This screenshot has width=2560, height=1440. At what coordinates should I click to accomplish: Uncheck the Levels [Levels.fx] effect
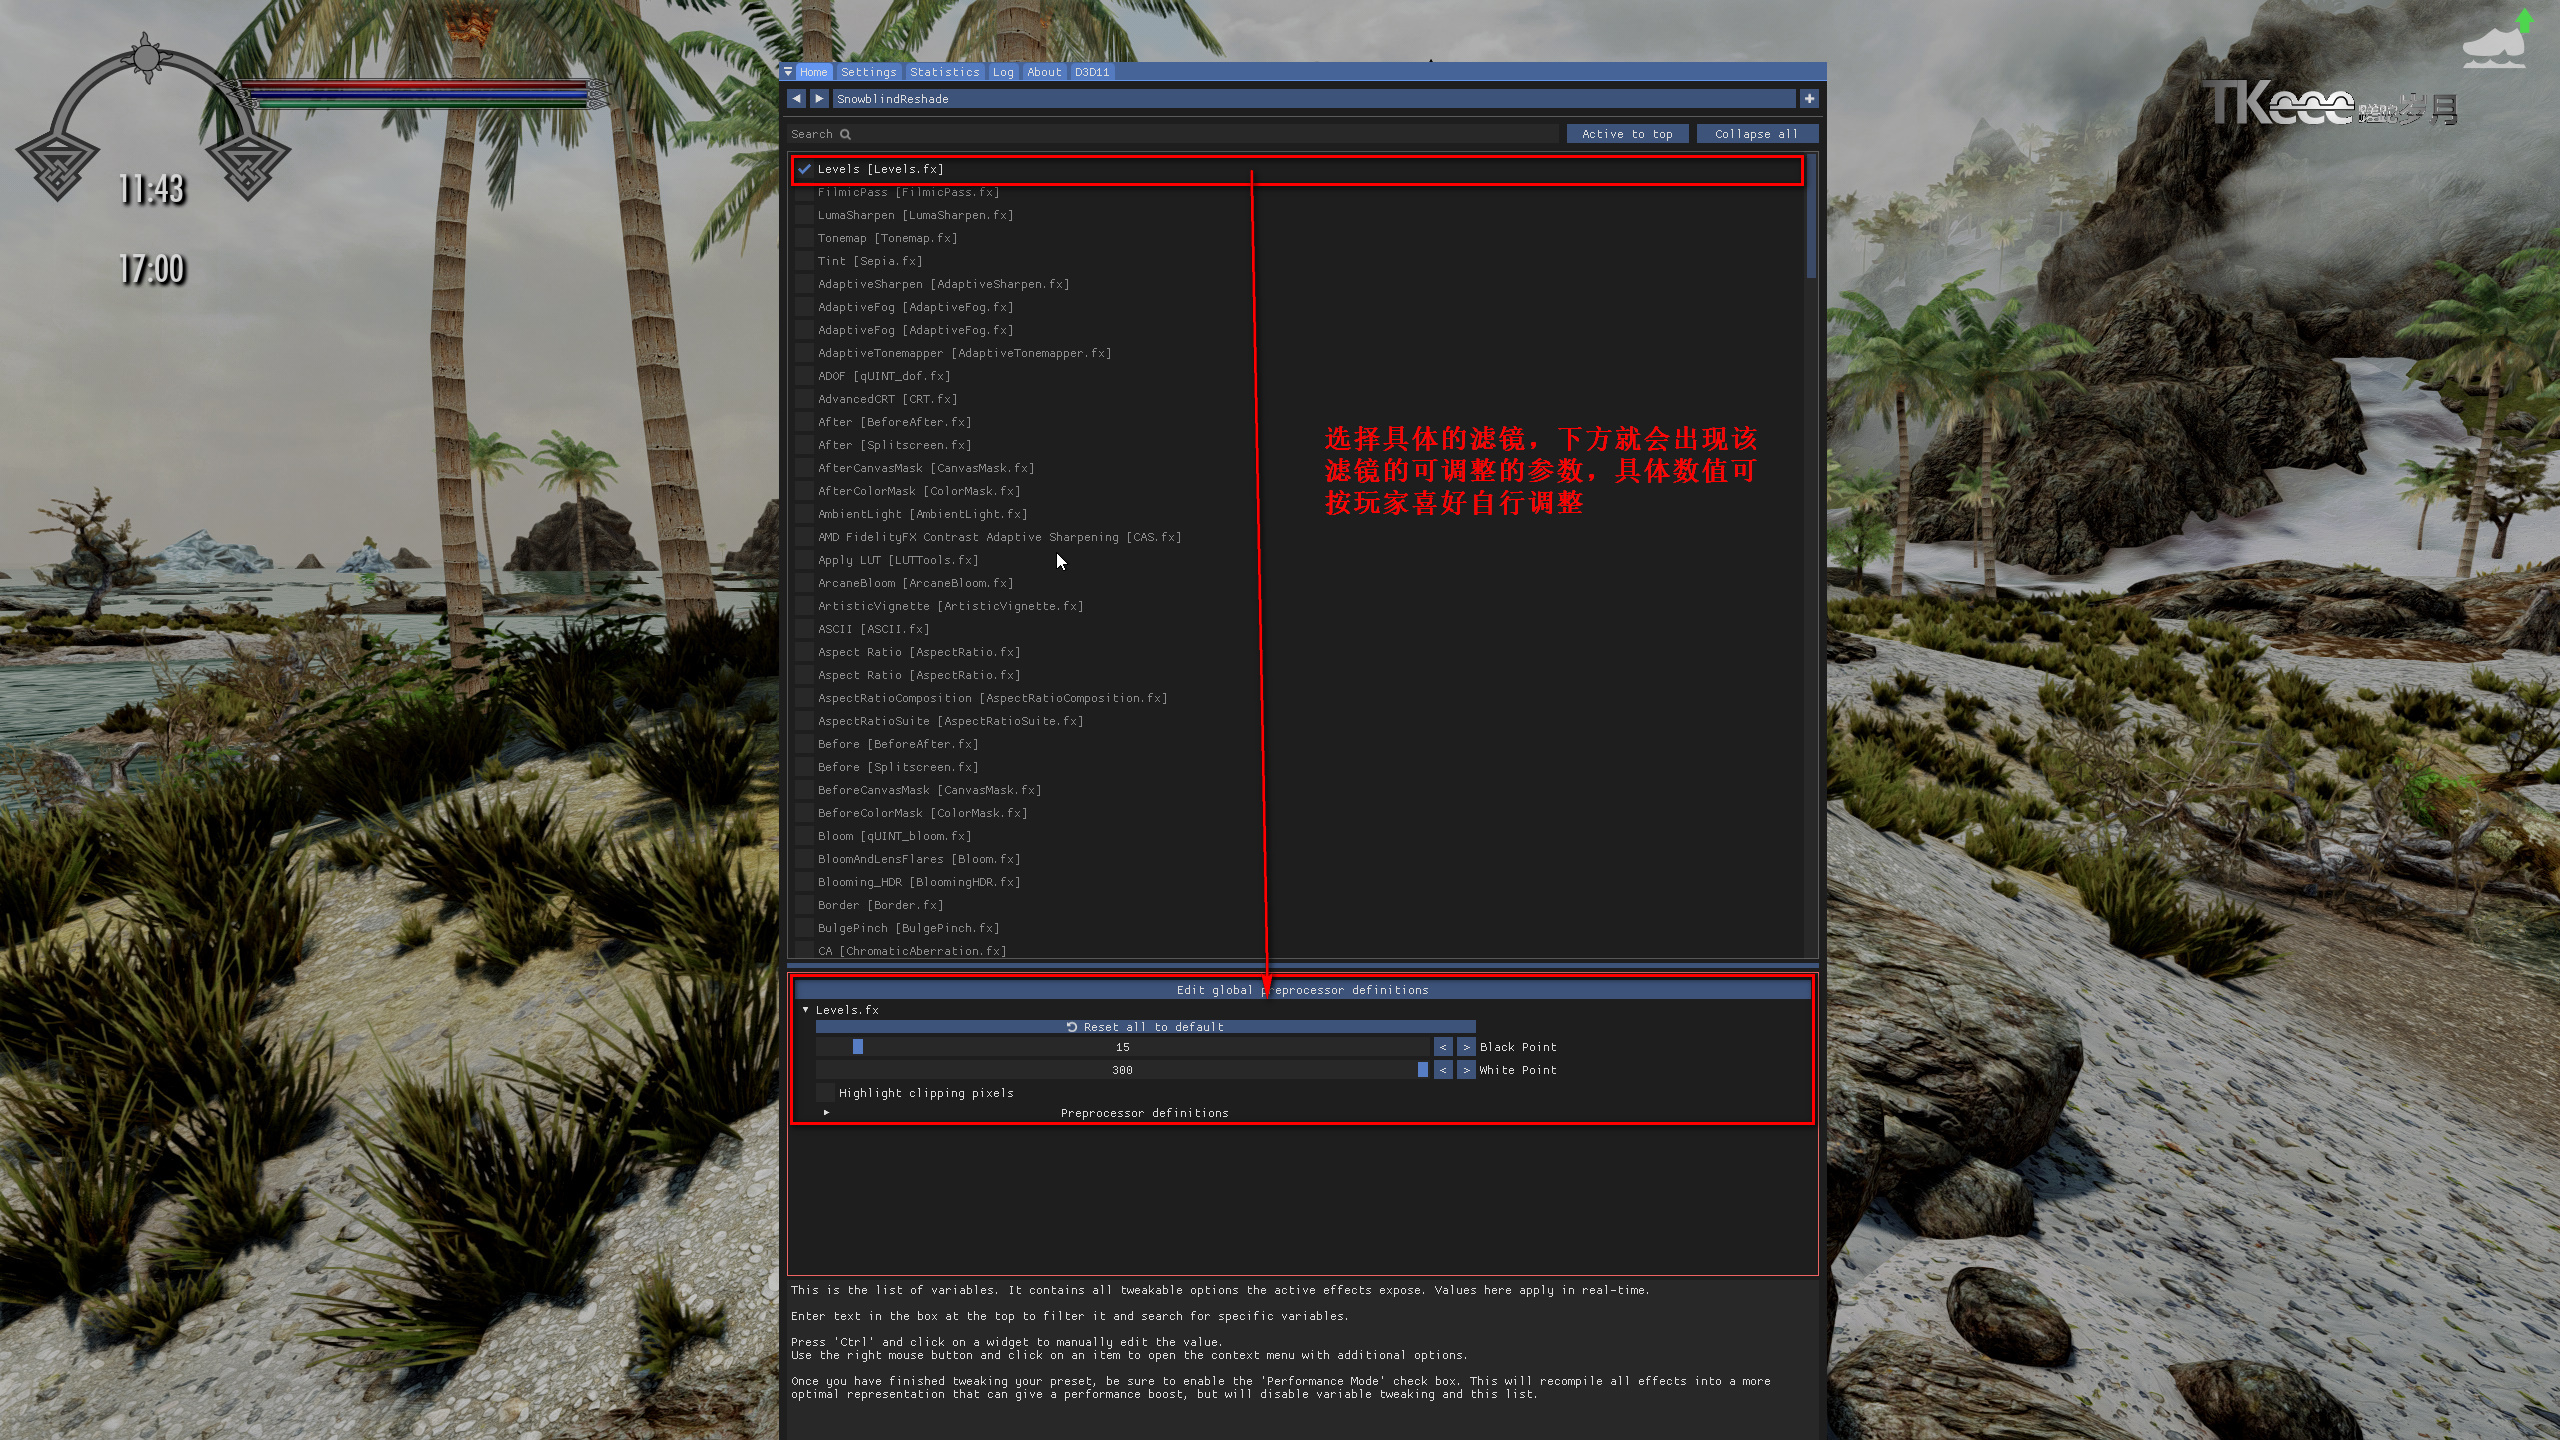(x=805, y=169)
